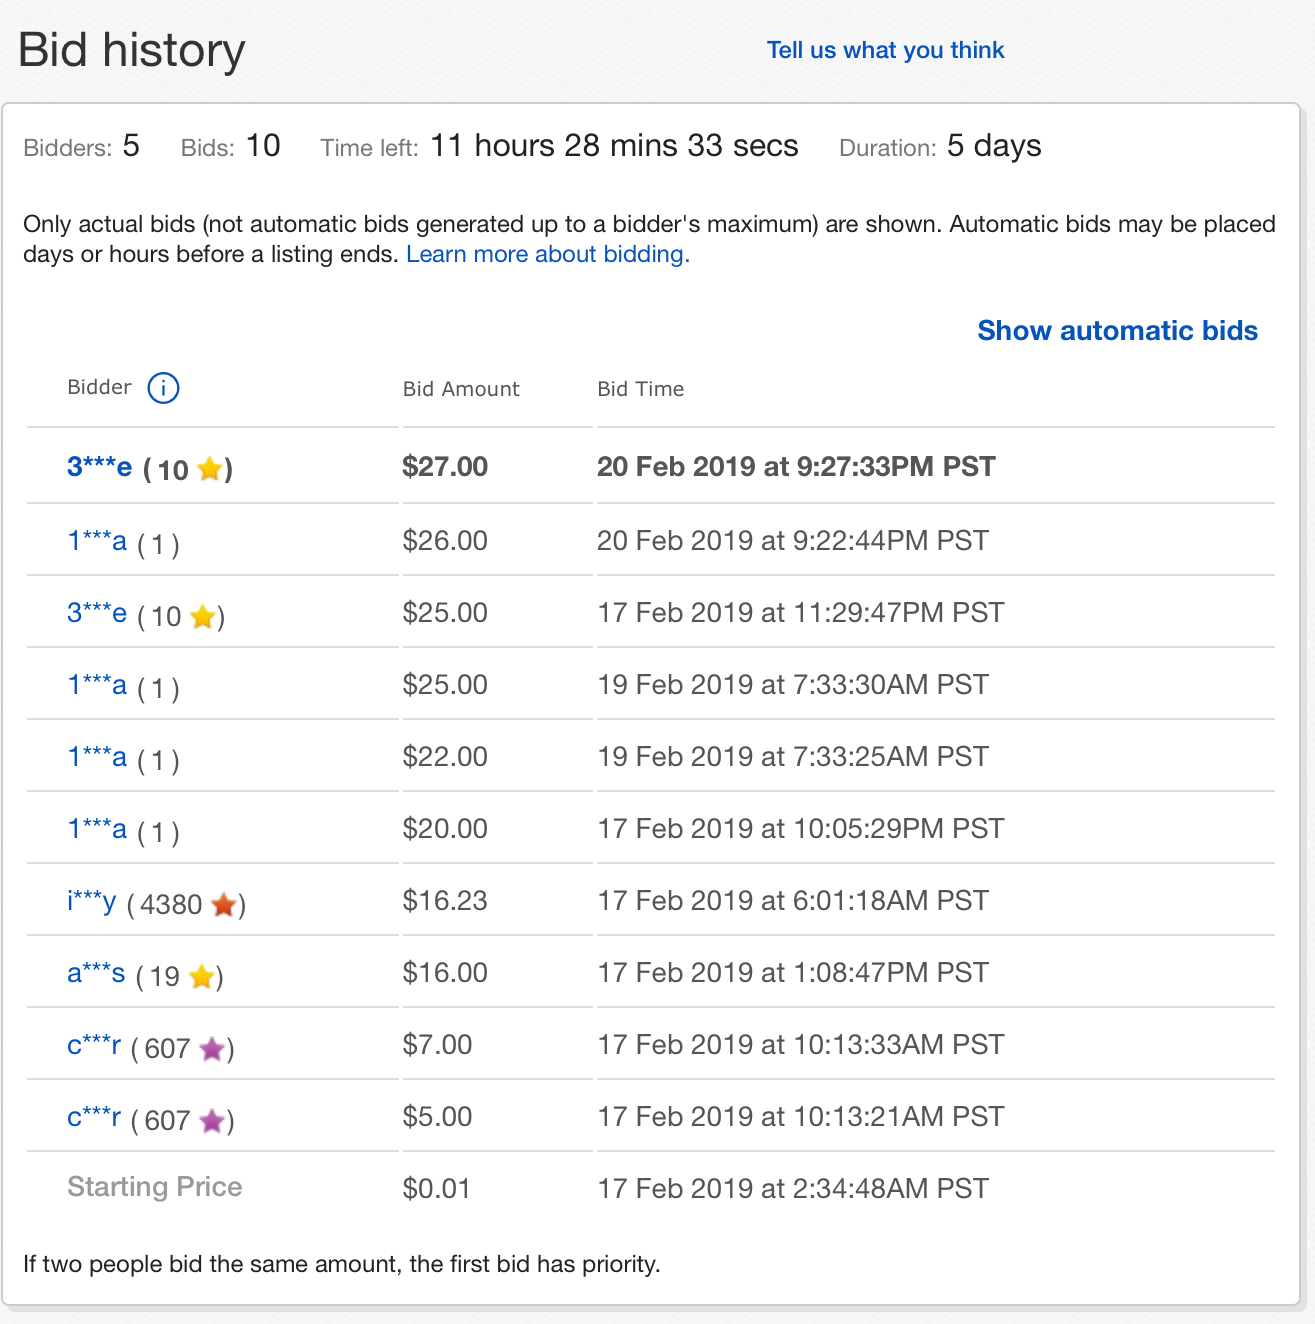View bidder a***s's profile
The image size is (1315, 1324).
[96, 973]
